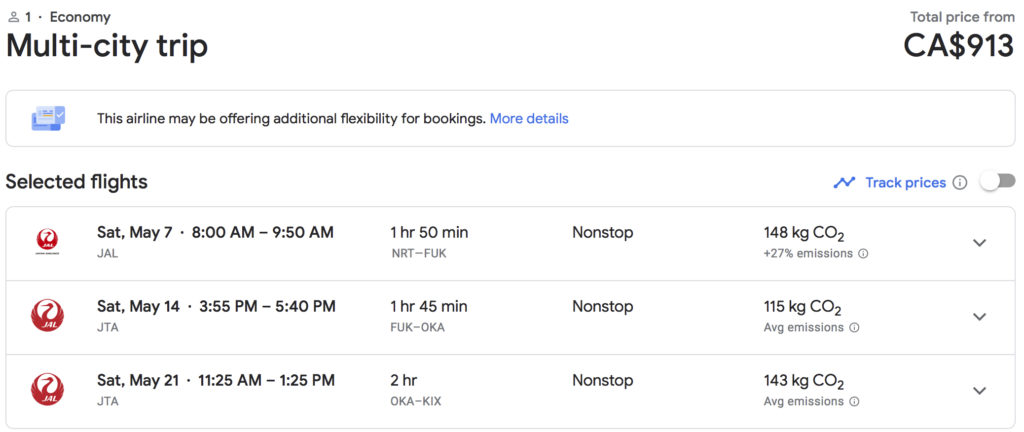Screen dimensions: 1024x432
Task: Click the Track prices label
Action: (905, 182)
